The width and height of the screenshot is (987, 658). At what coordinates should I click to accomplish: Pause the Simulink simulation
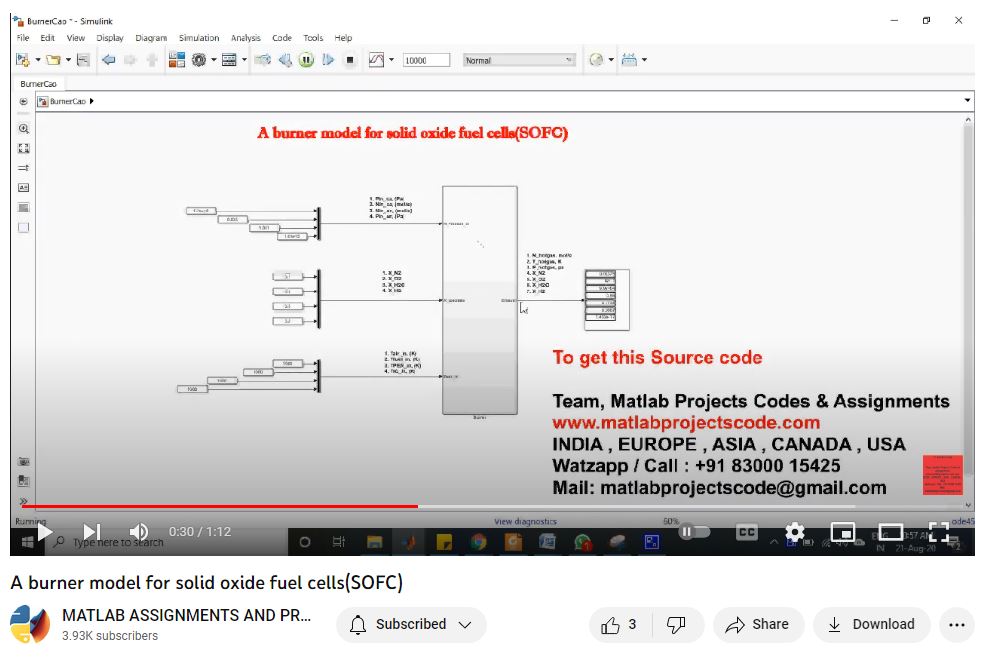(306, 60)
